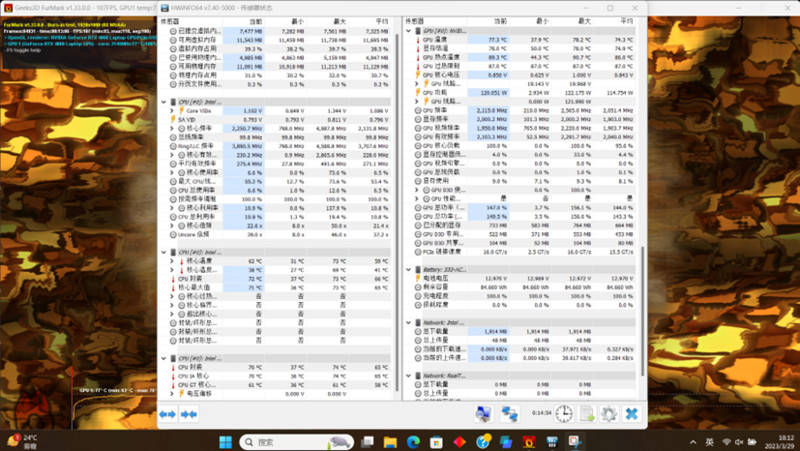Click 最大 column header in right panel
800x451 pixels.
click(x=585, y=21)
